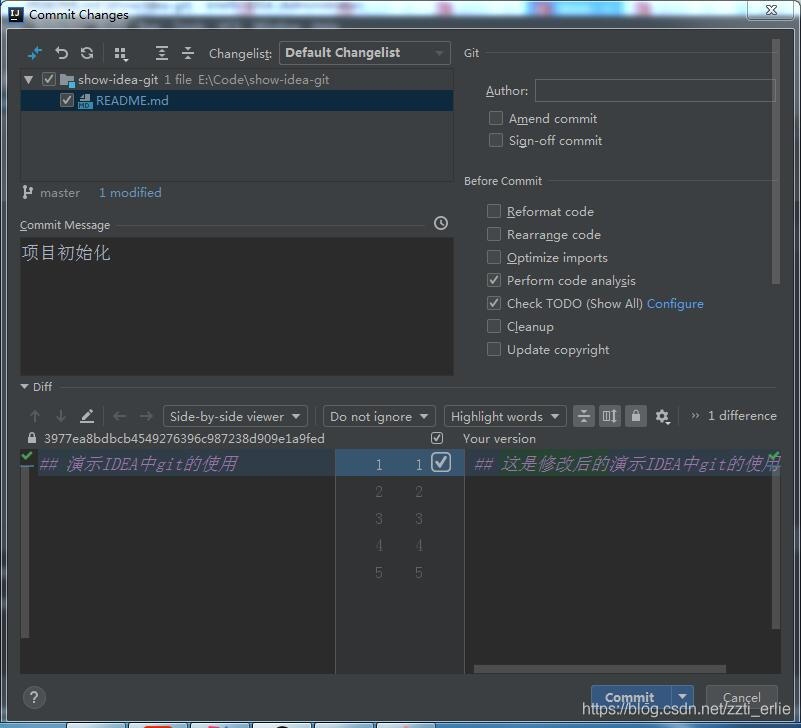Tick the Reformat code checkbox
Image resolution: width=801 pixels, height=728 pixels.
(x=494, y=212)
